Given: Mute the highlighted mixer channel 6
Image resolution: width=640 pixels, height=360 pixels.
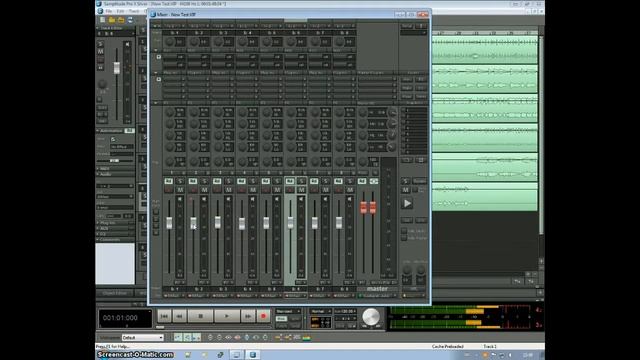Looking at the screenshot, I should point(301,190).
